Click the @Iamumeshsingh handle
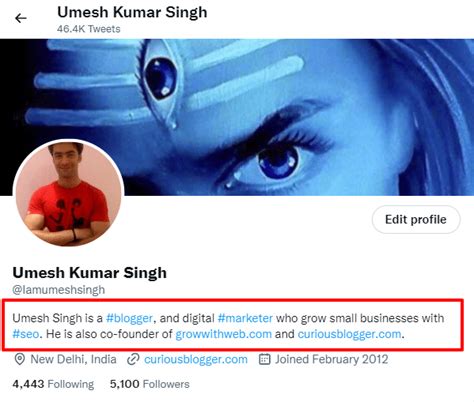Viewport: 474px width, 402px height. point(59,290)
